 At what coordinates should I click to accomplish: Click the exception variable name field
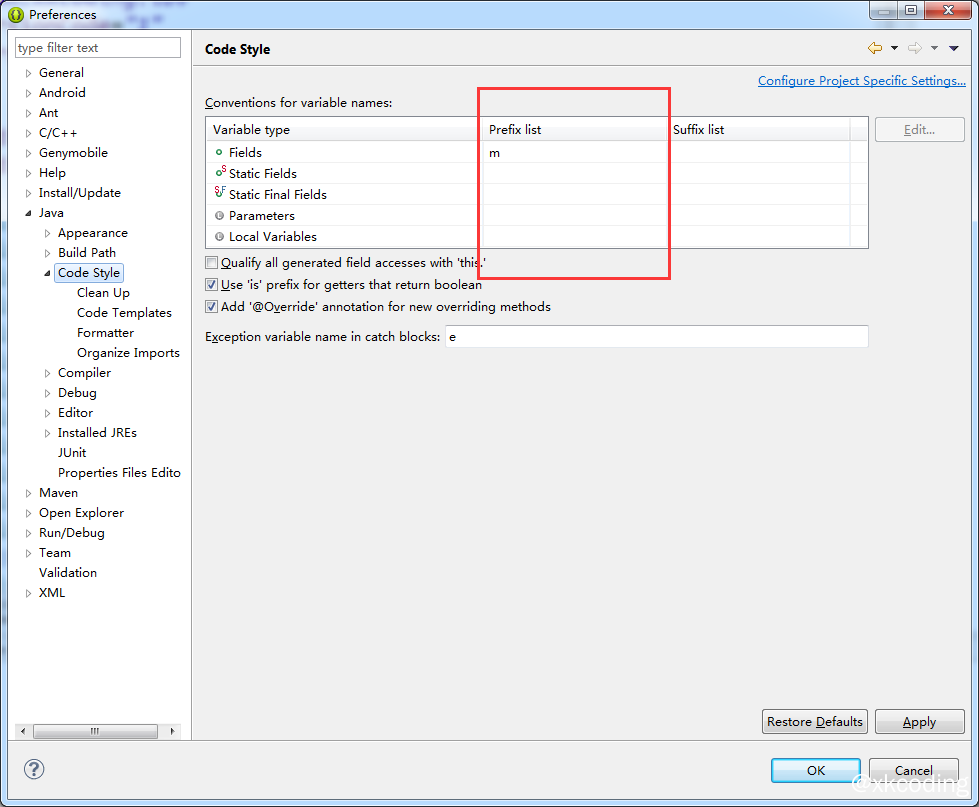[656, 337]
